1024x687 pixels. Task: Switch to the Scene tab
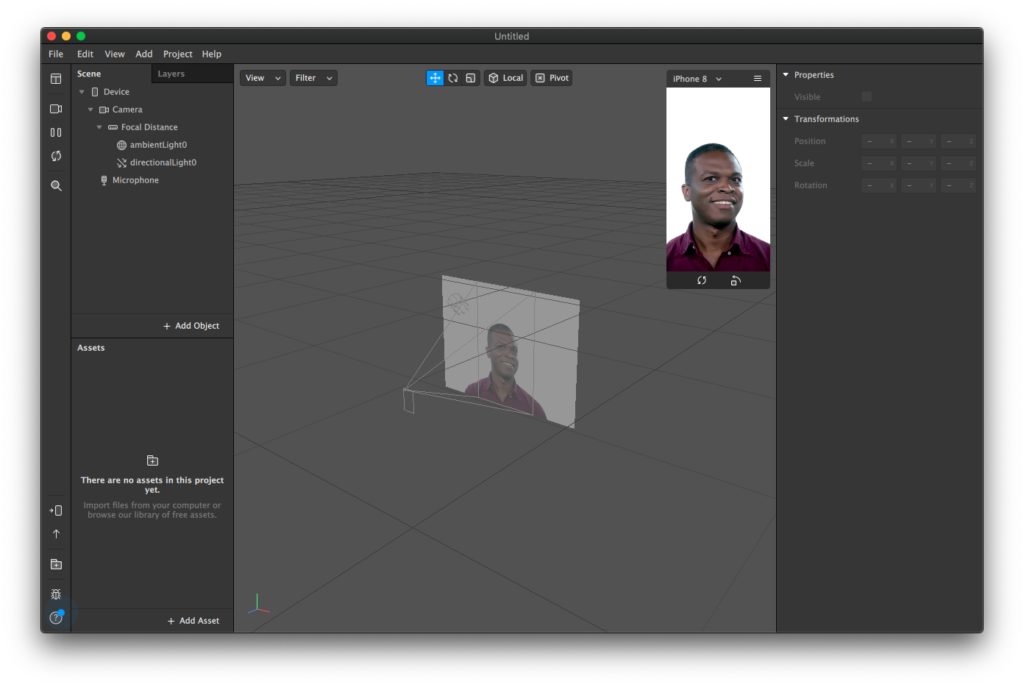89,74
